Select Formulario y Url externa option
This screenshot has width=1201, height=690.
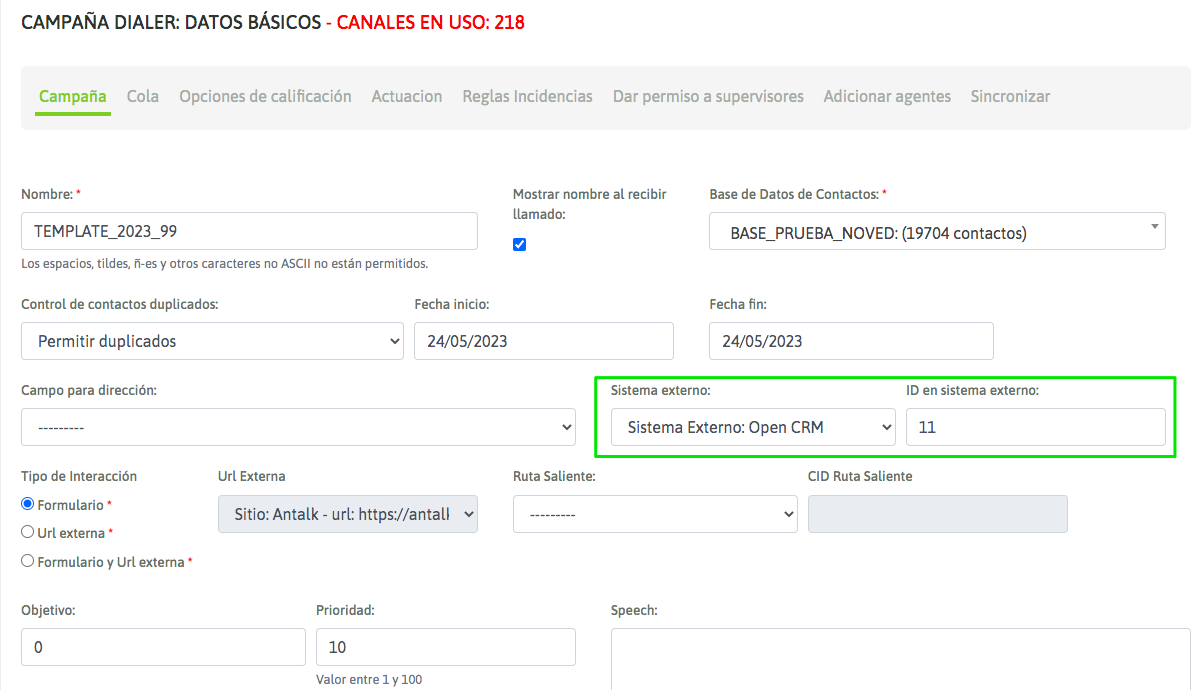28,561
